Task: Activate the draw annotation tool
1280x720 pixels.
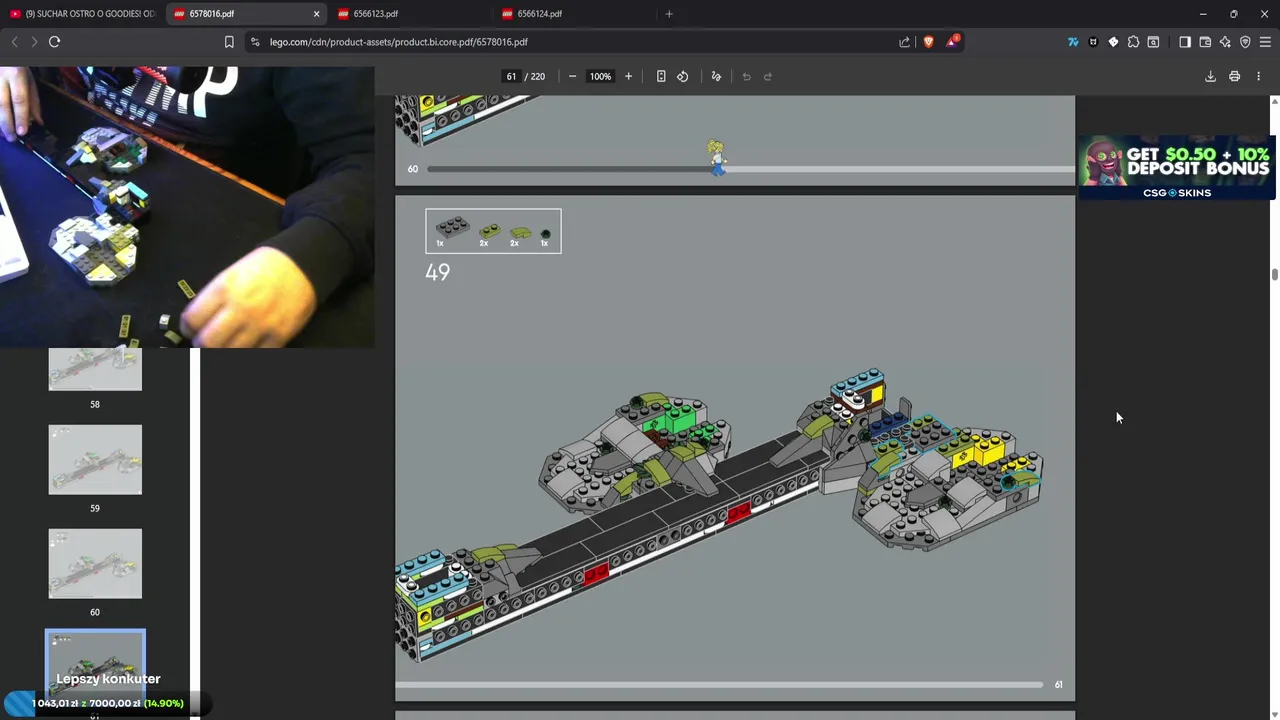Action: [x=716, y=76]
